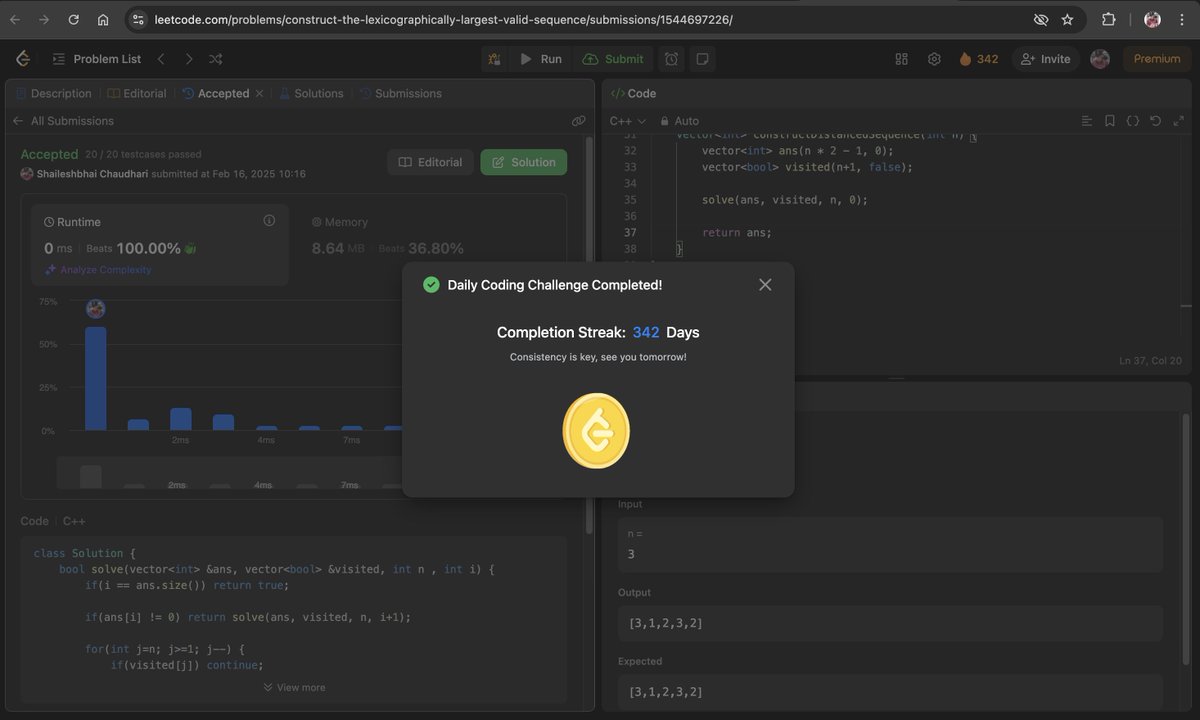
Task: Click the LeetCode logo icon
Action: click(22, 59)
